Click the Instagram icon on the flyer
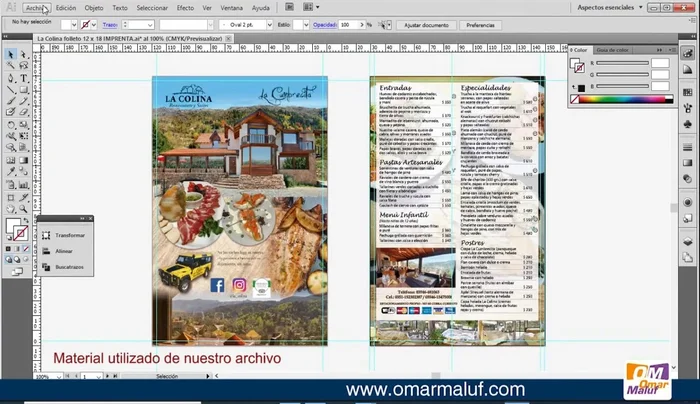 pos(240,285)
